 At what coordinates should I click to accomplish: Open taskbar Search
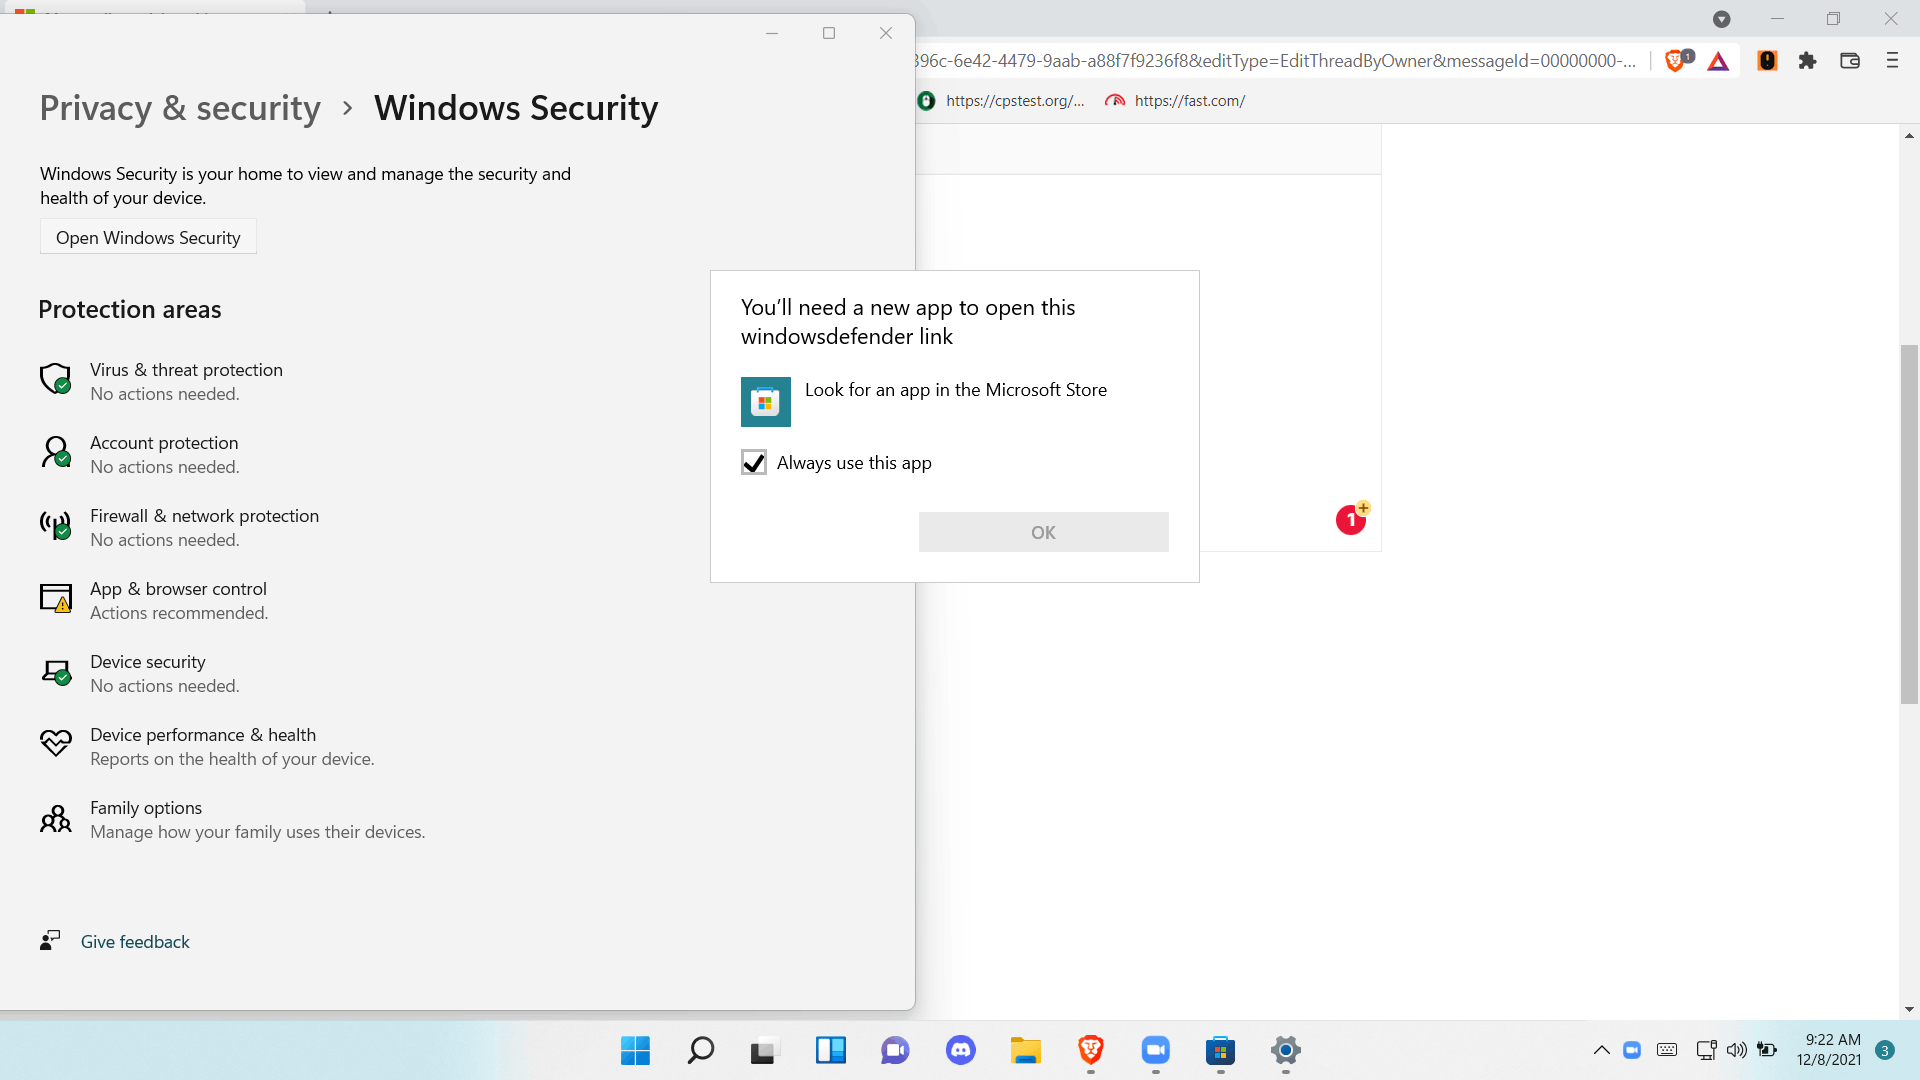point(700,1050)
